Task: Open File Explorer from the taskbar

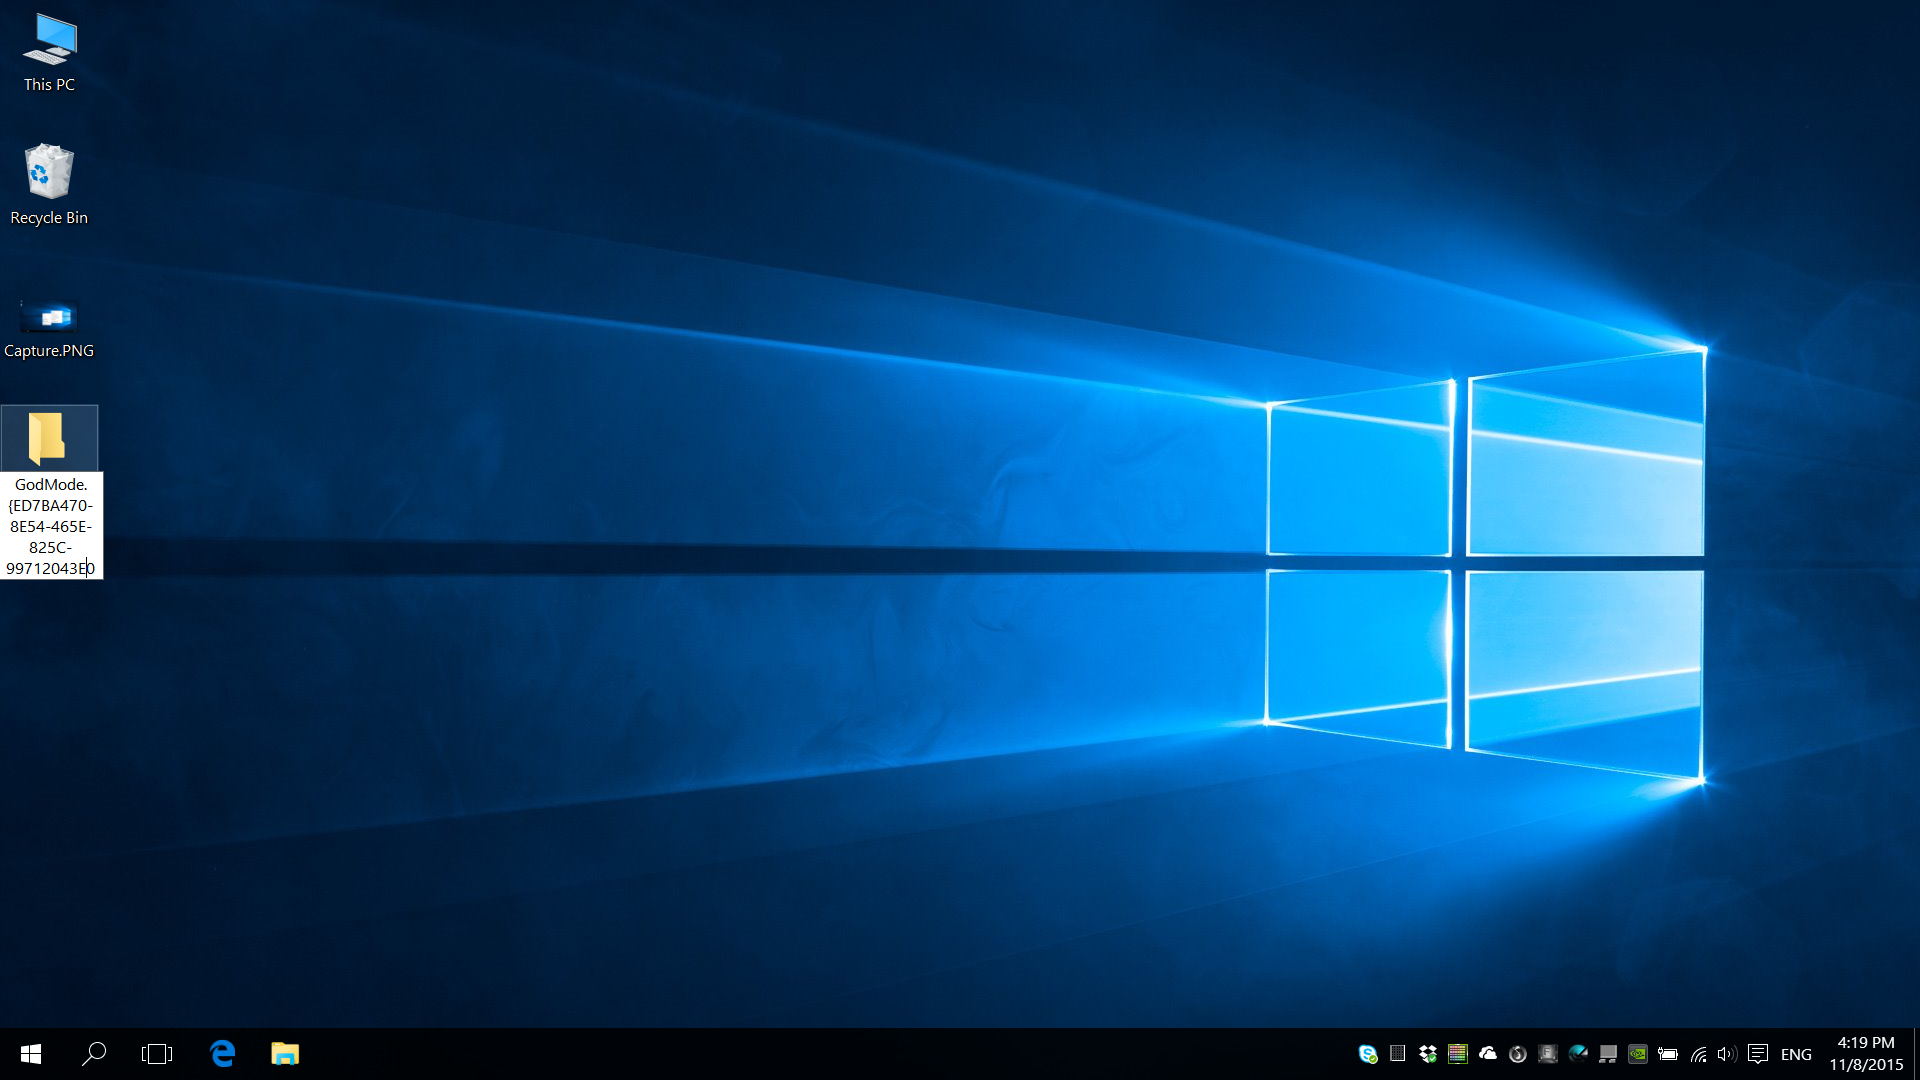Action: tap(285, 1054)
